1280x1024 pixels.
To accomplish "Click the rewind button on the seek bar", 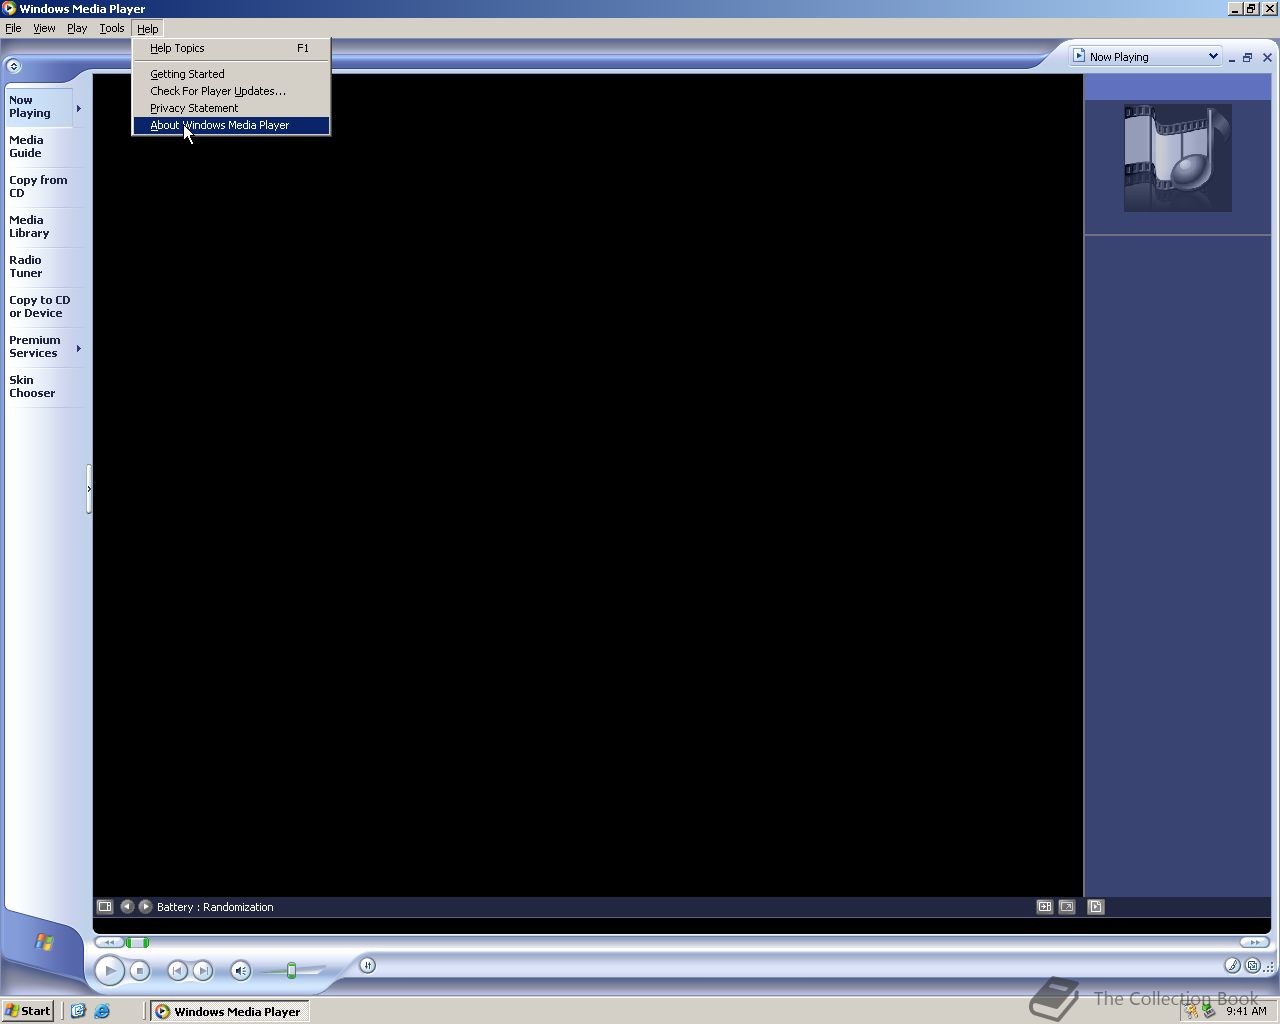I will pyautogui.click(x=109, y=942).
